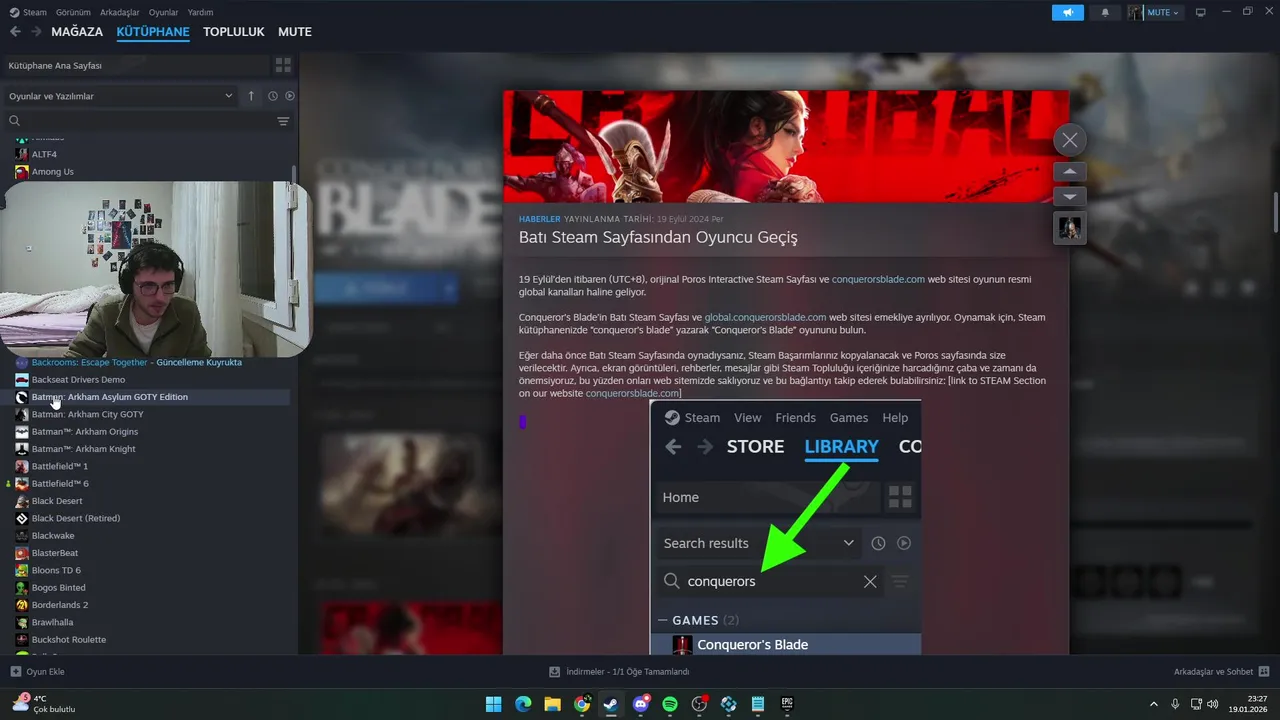Switch to the TOPLULUK tab

[x=234, y=32]
